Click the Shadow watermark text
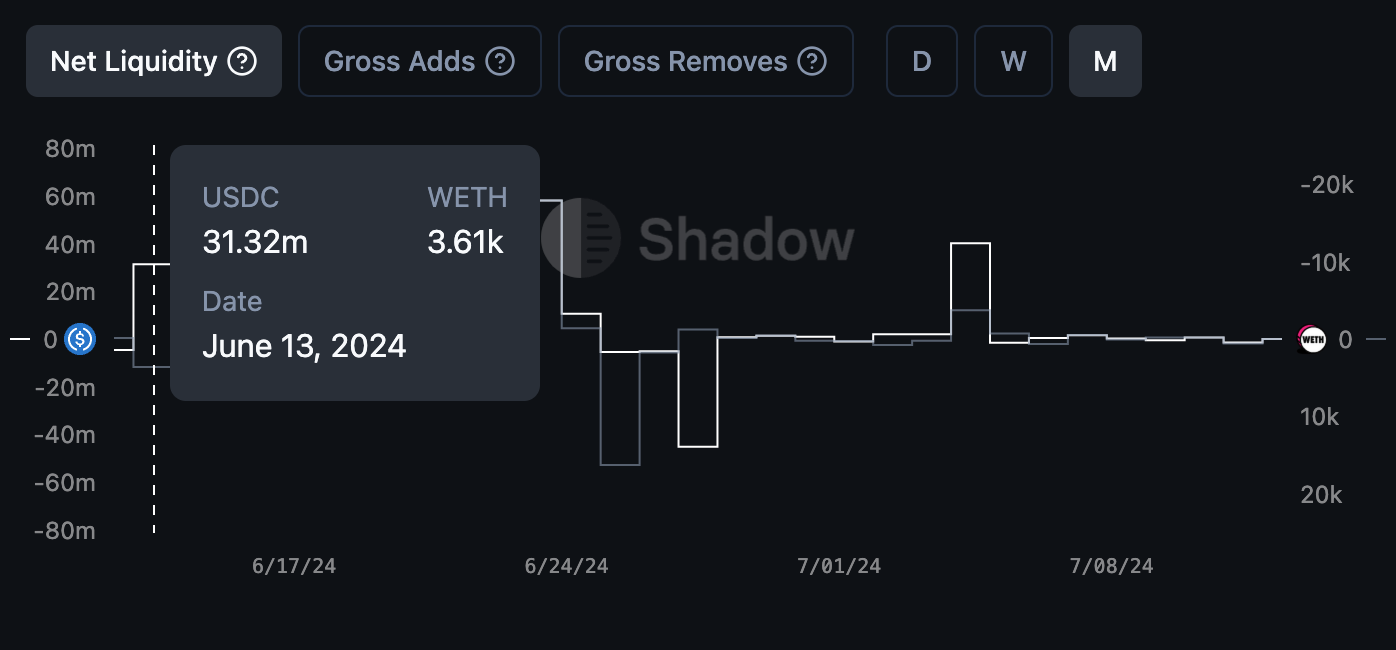The height and width of the screenshot is (650, 1396). coord(746,240)
